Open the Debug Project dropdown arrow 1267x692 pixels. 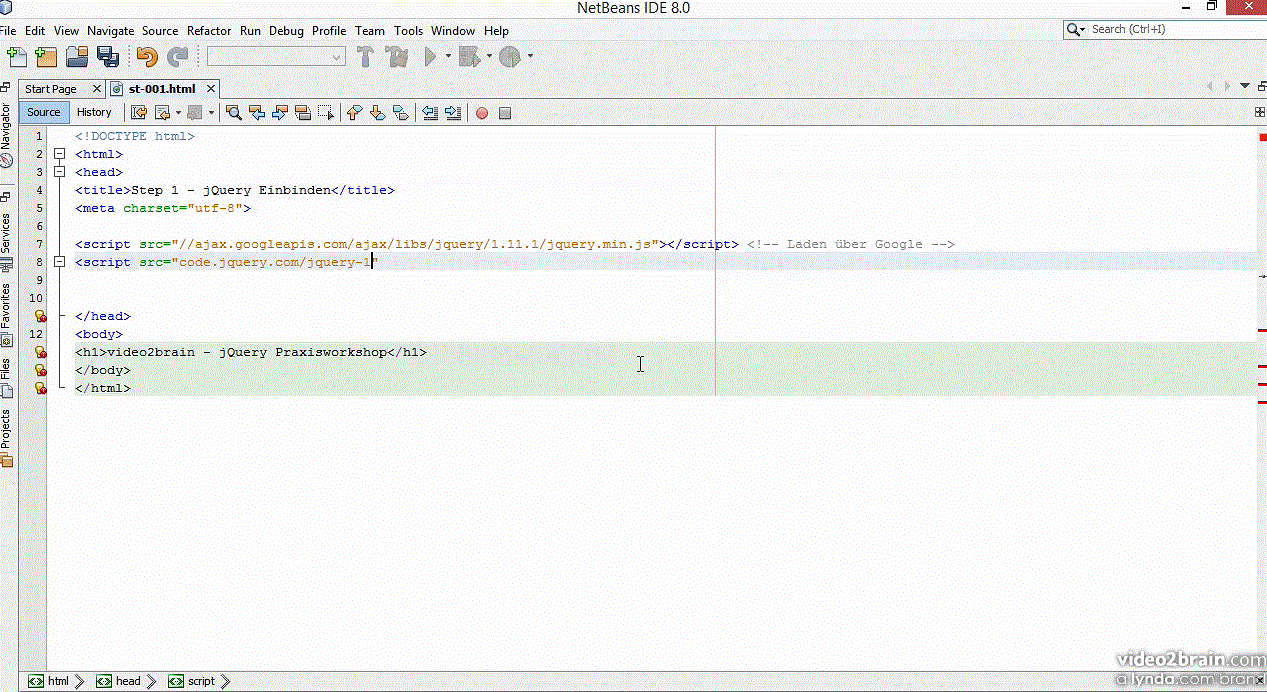click(x=489, y=57)
